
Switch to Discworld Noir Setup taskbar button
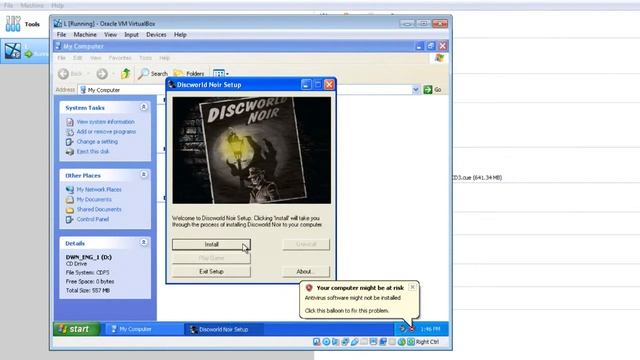coord(224,329)
